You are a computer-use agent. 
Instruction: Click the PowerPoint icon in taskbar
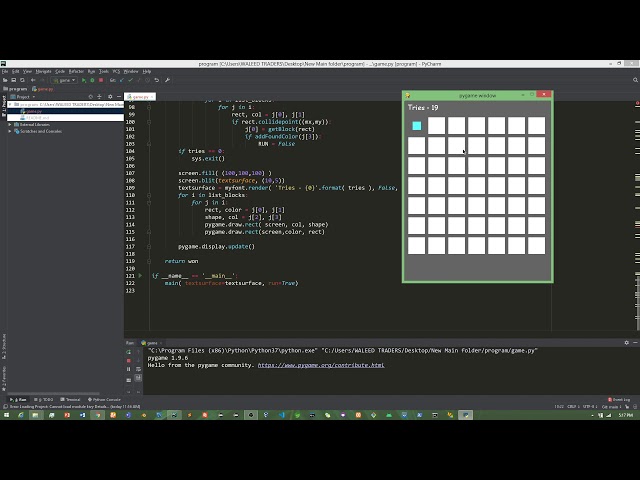67,415
